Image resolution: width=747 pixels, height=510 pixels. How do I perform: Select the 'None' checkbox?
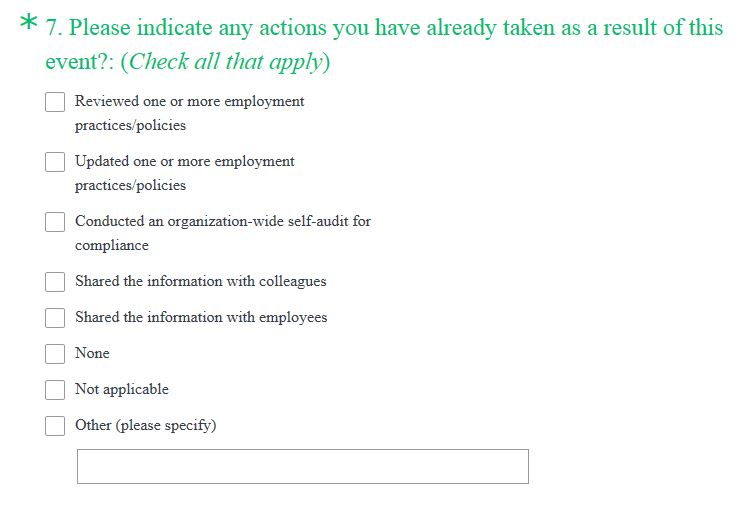click(55, 354)
